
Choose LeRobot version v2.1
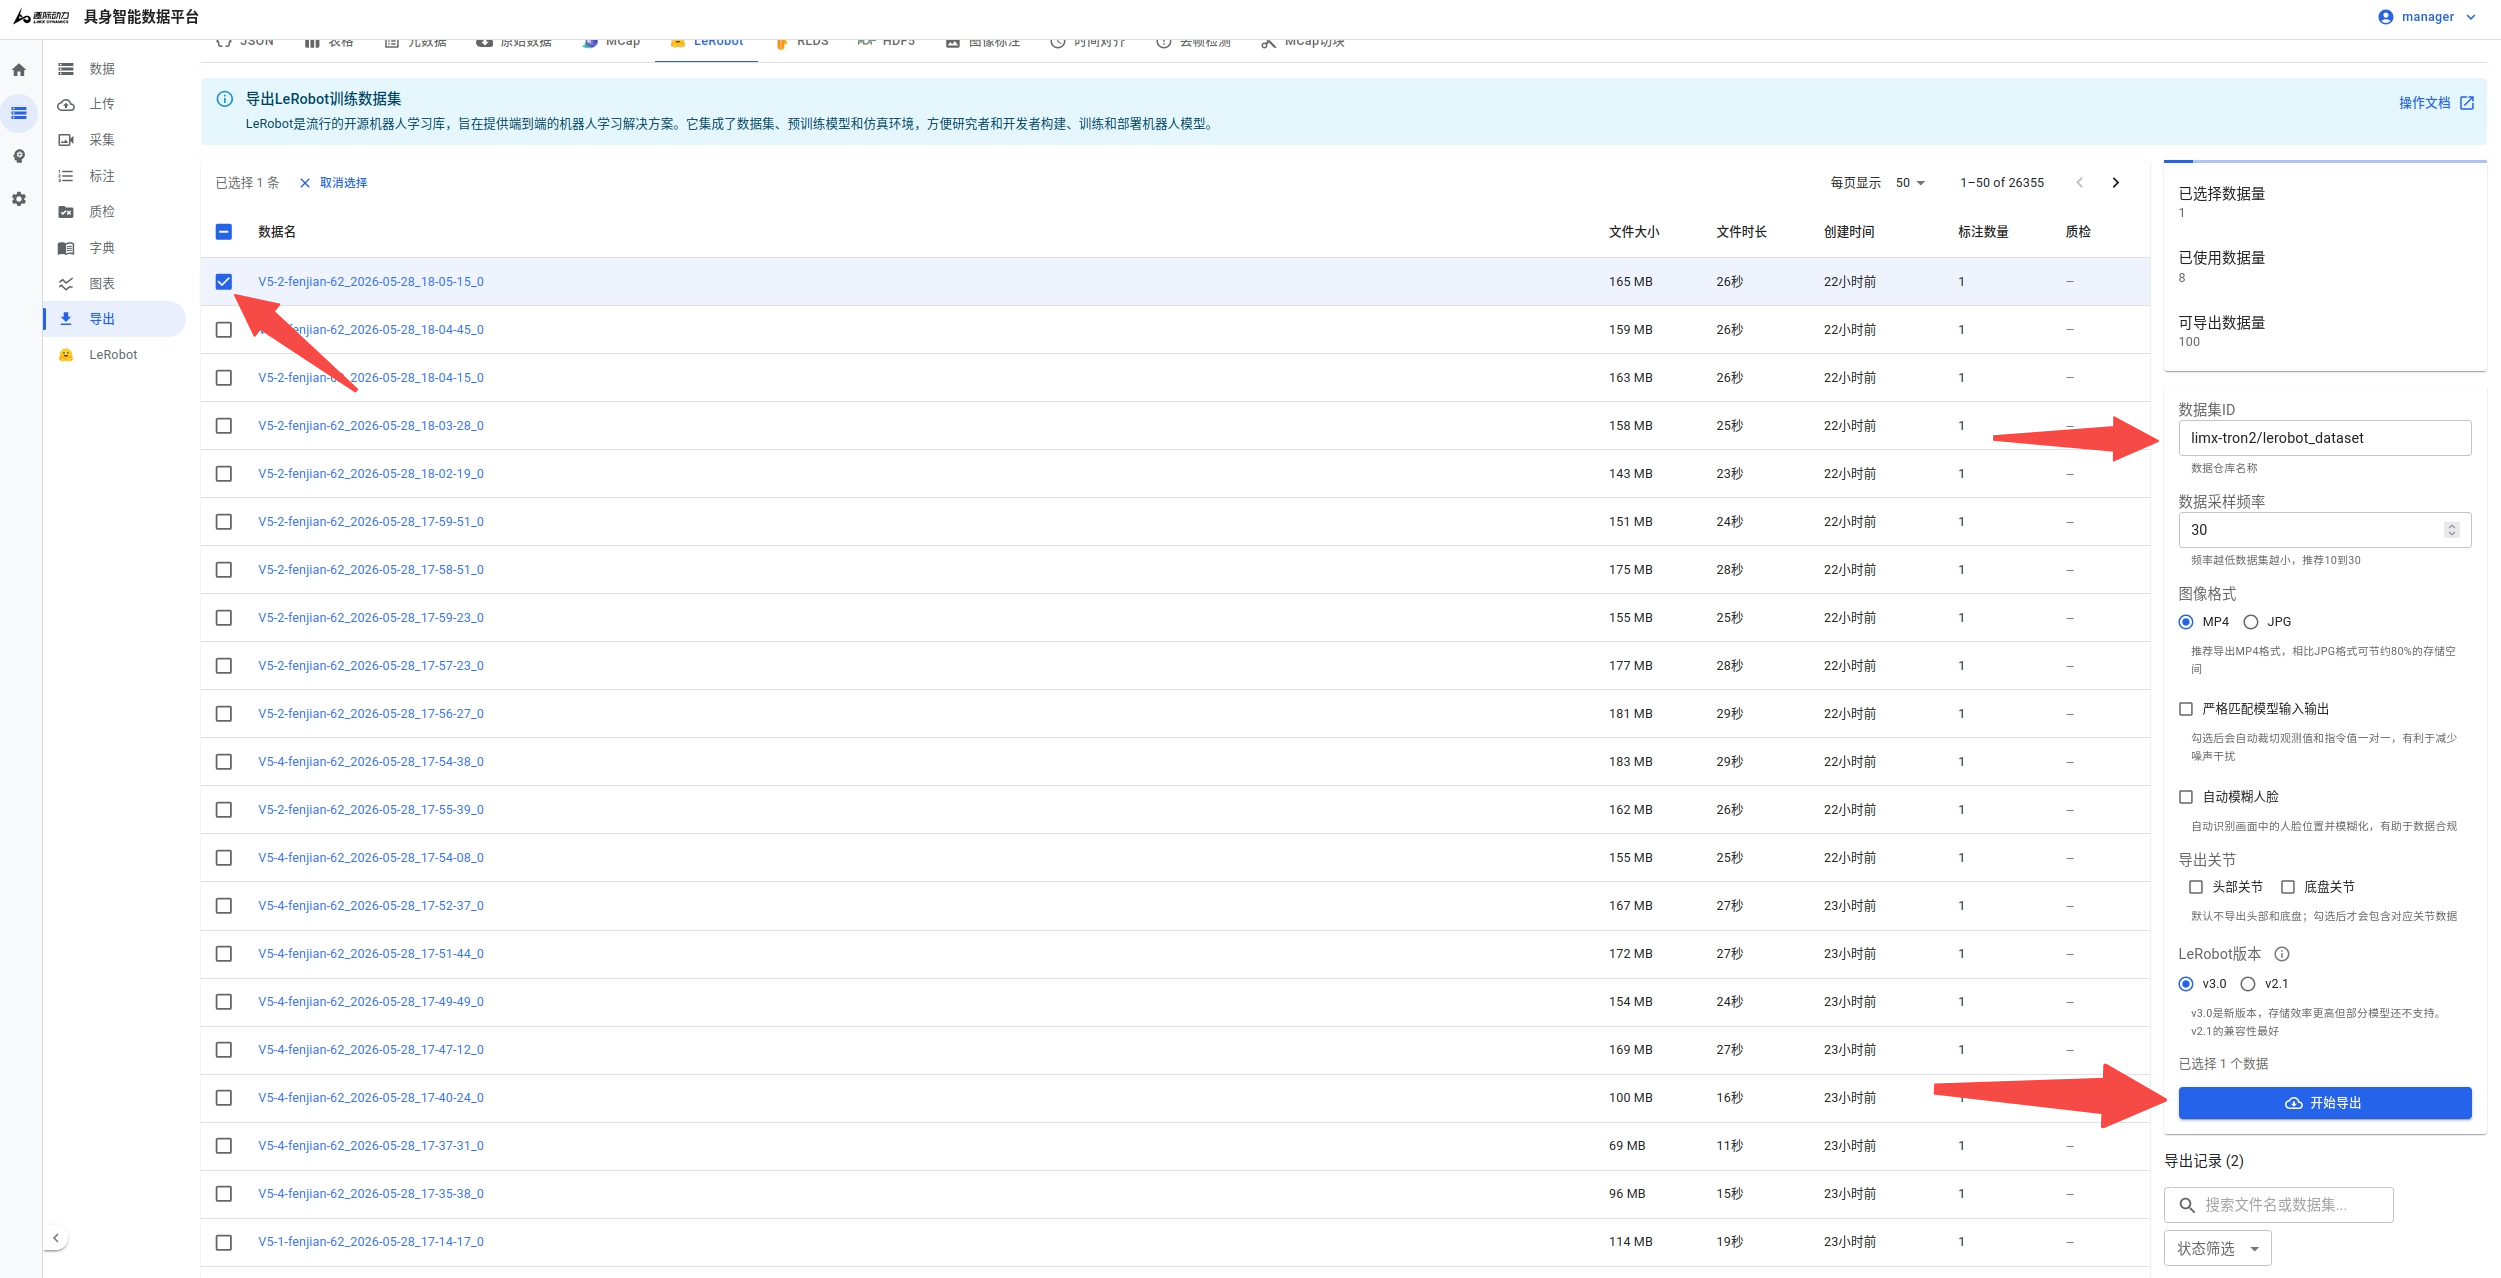tap(2248, 984)
